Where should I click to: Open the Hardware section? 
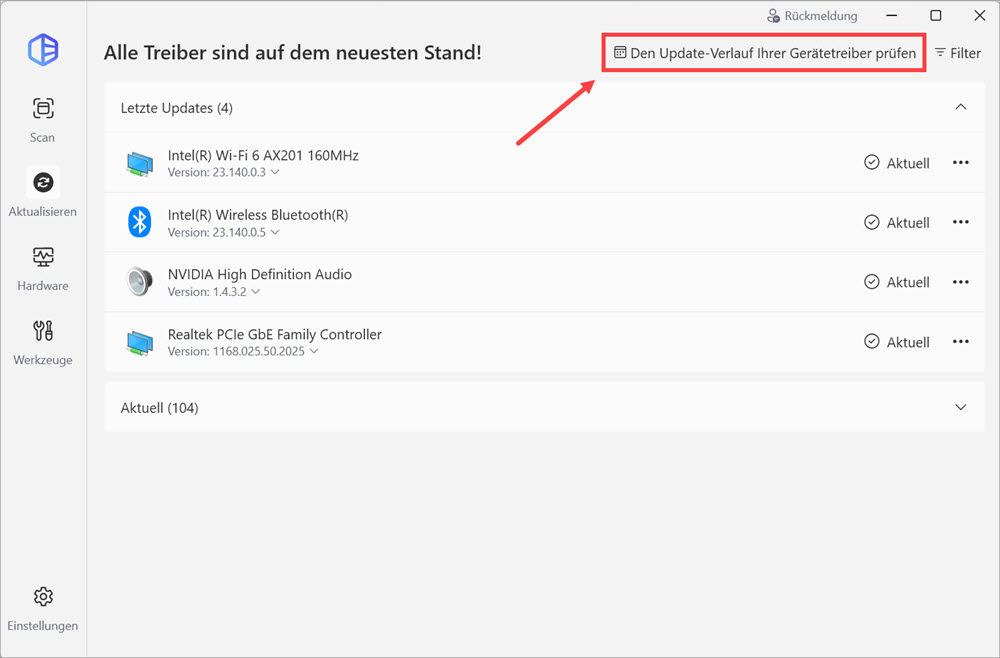43,268
